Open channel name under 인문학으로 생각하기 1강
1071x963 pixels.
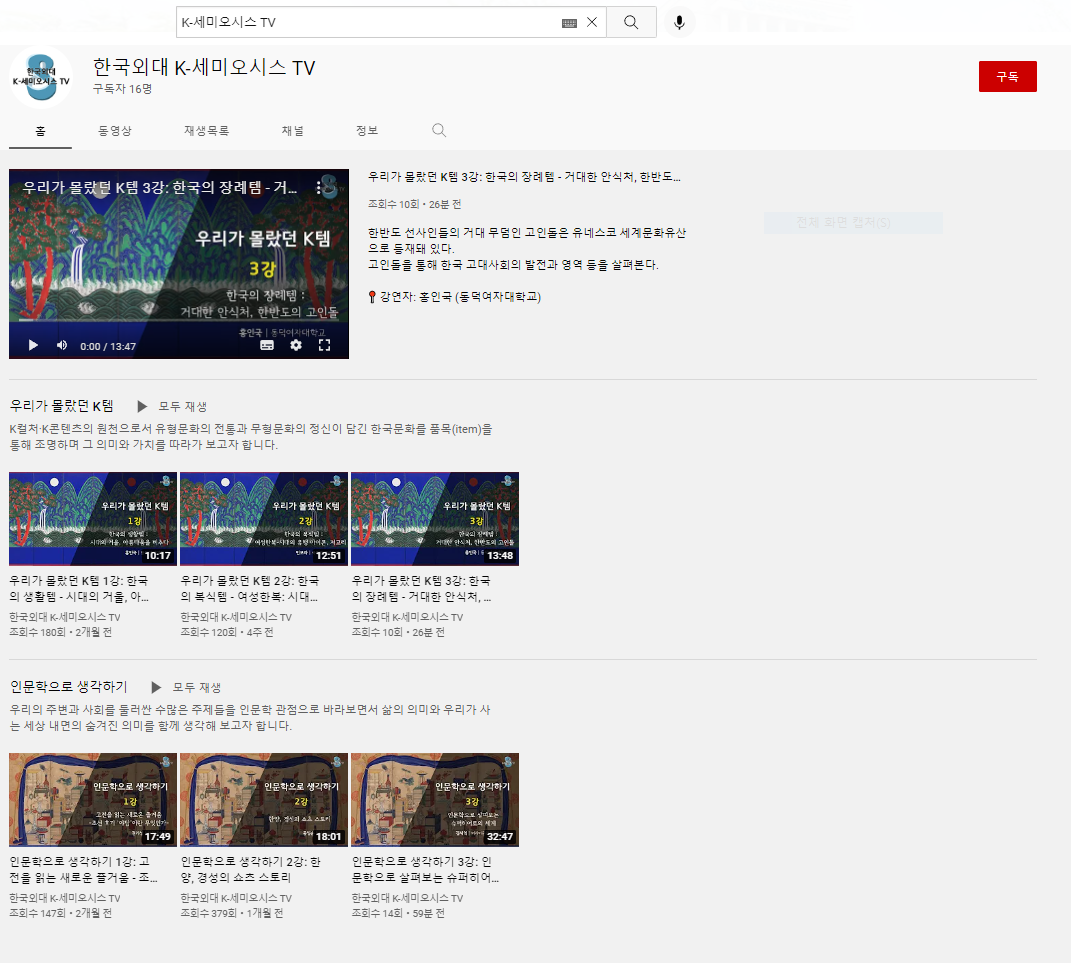[x=65, y=898]
